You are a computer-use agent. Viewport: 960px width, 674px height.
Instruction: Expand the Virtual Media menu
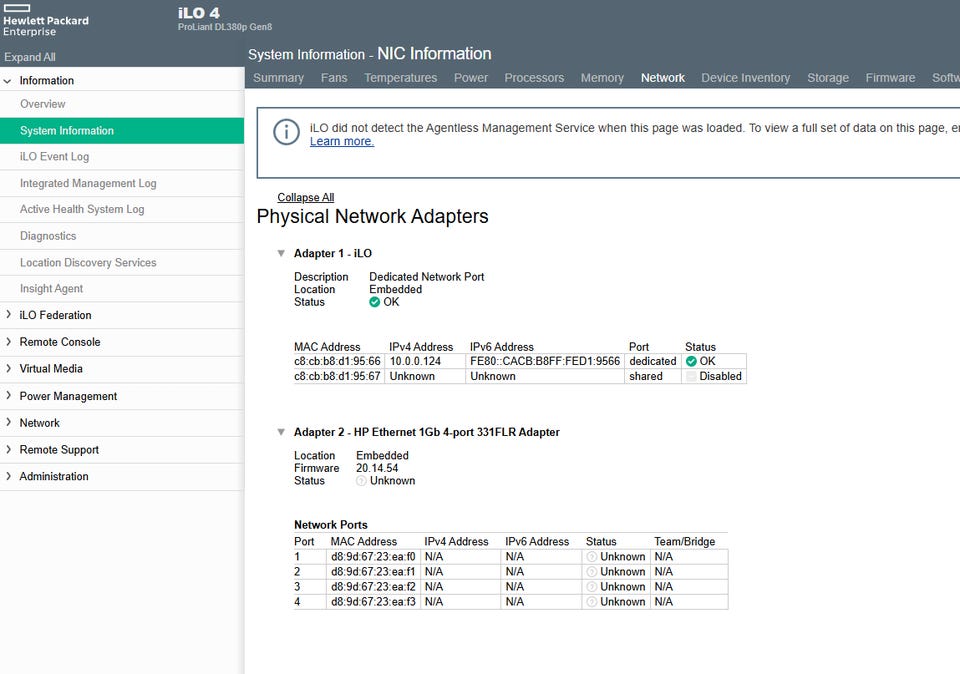(8, 369)
